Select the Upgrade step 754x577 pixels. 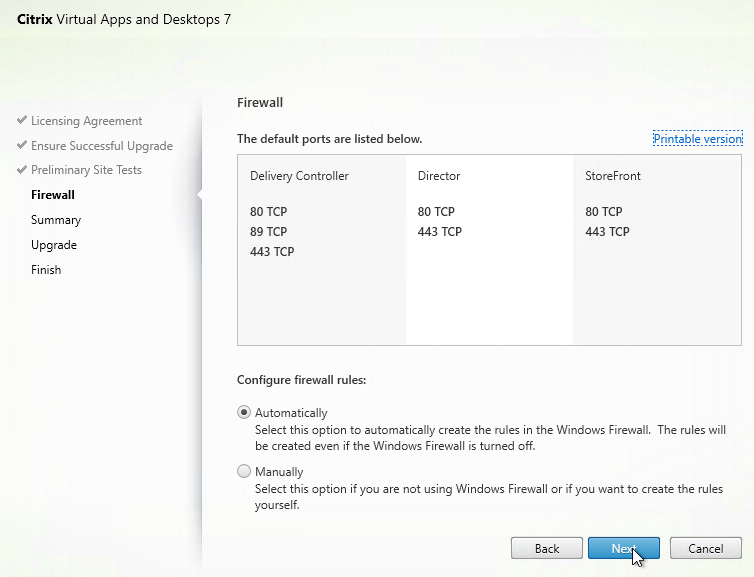click(x=54, y=245)
